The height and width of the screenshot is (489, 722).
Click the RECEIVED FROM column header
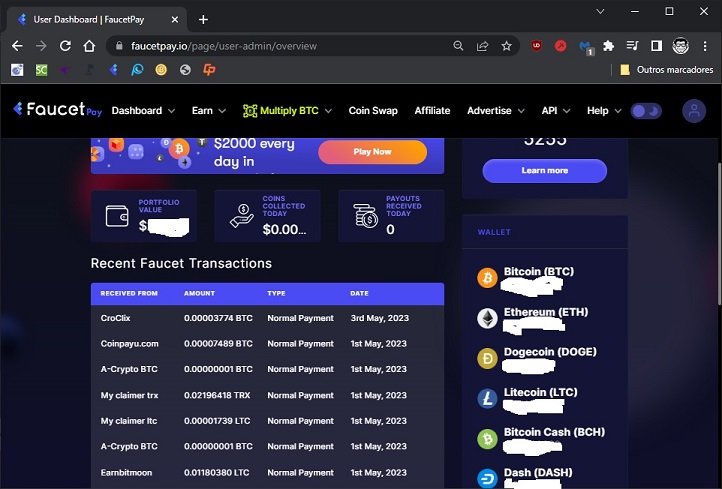(129, 293)
